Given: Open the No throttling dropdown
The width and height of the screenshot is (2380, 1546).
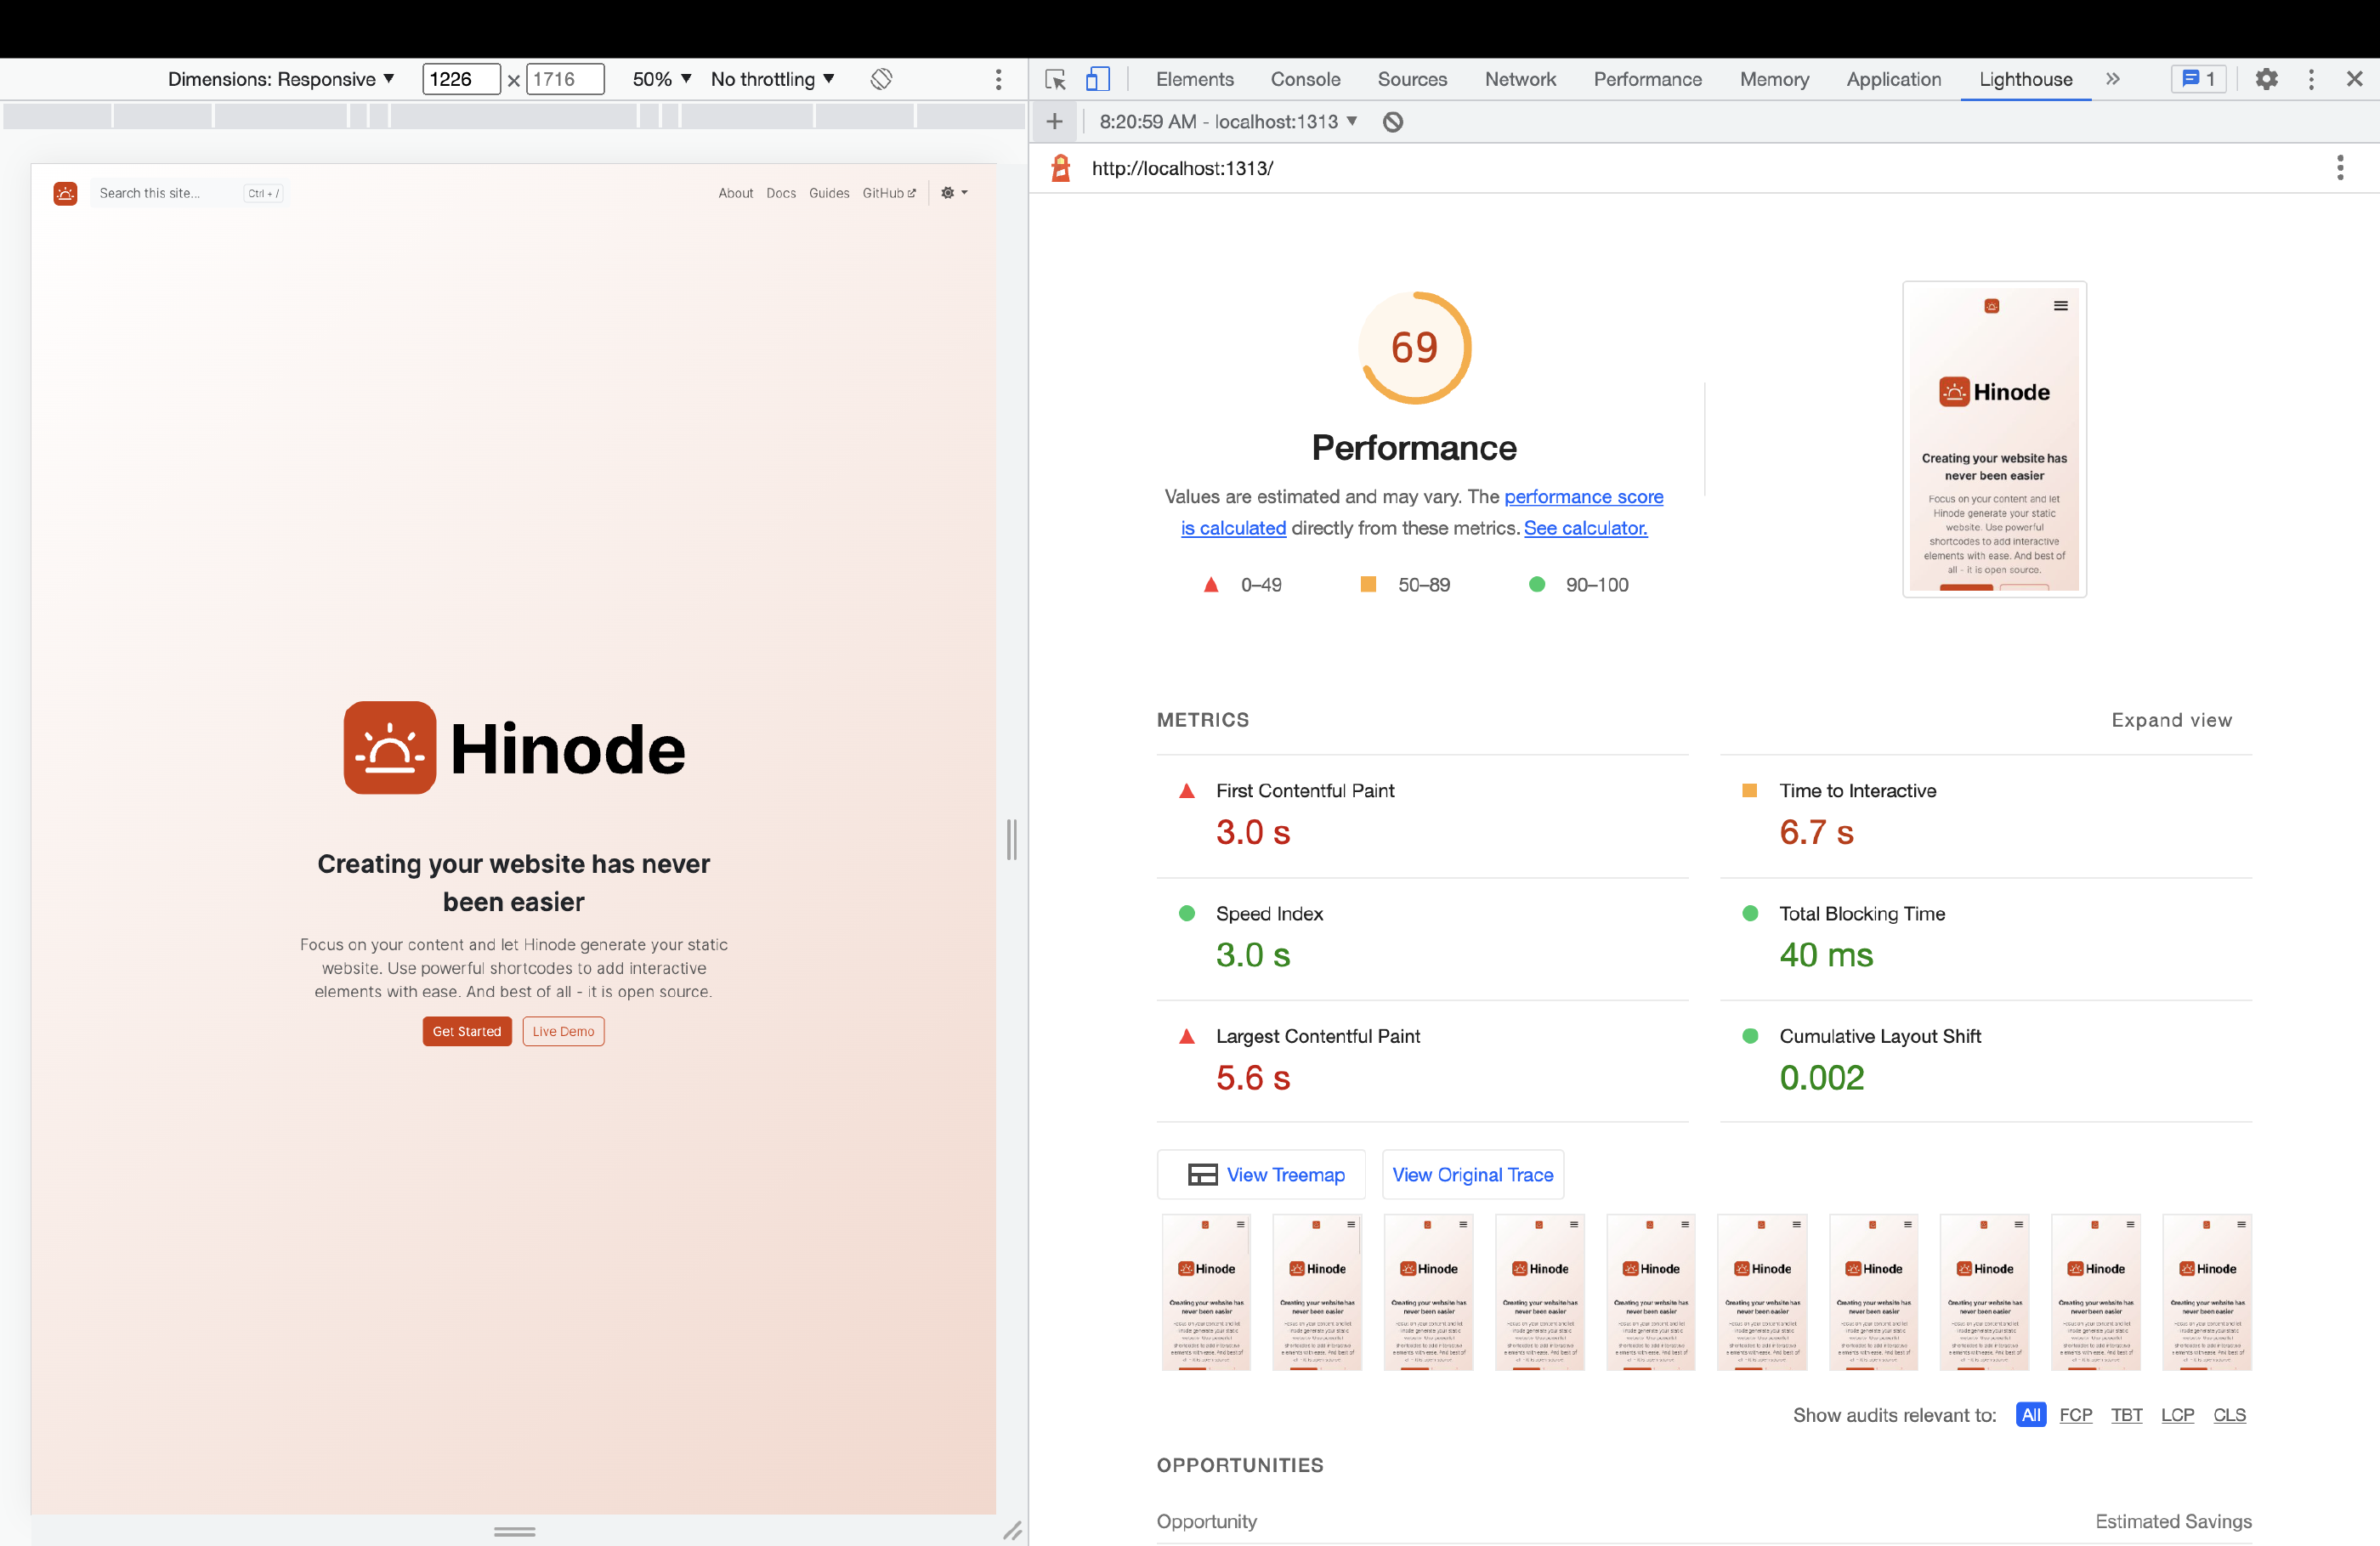Looking at the screenshot, I should tap(772, 79).
